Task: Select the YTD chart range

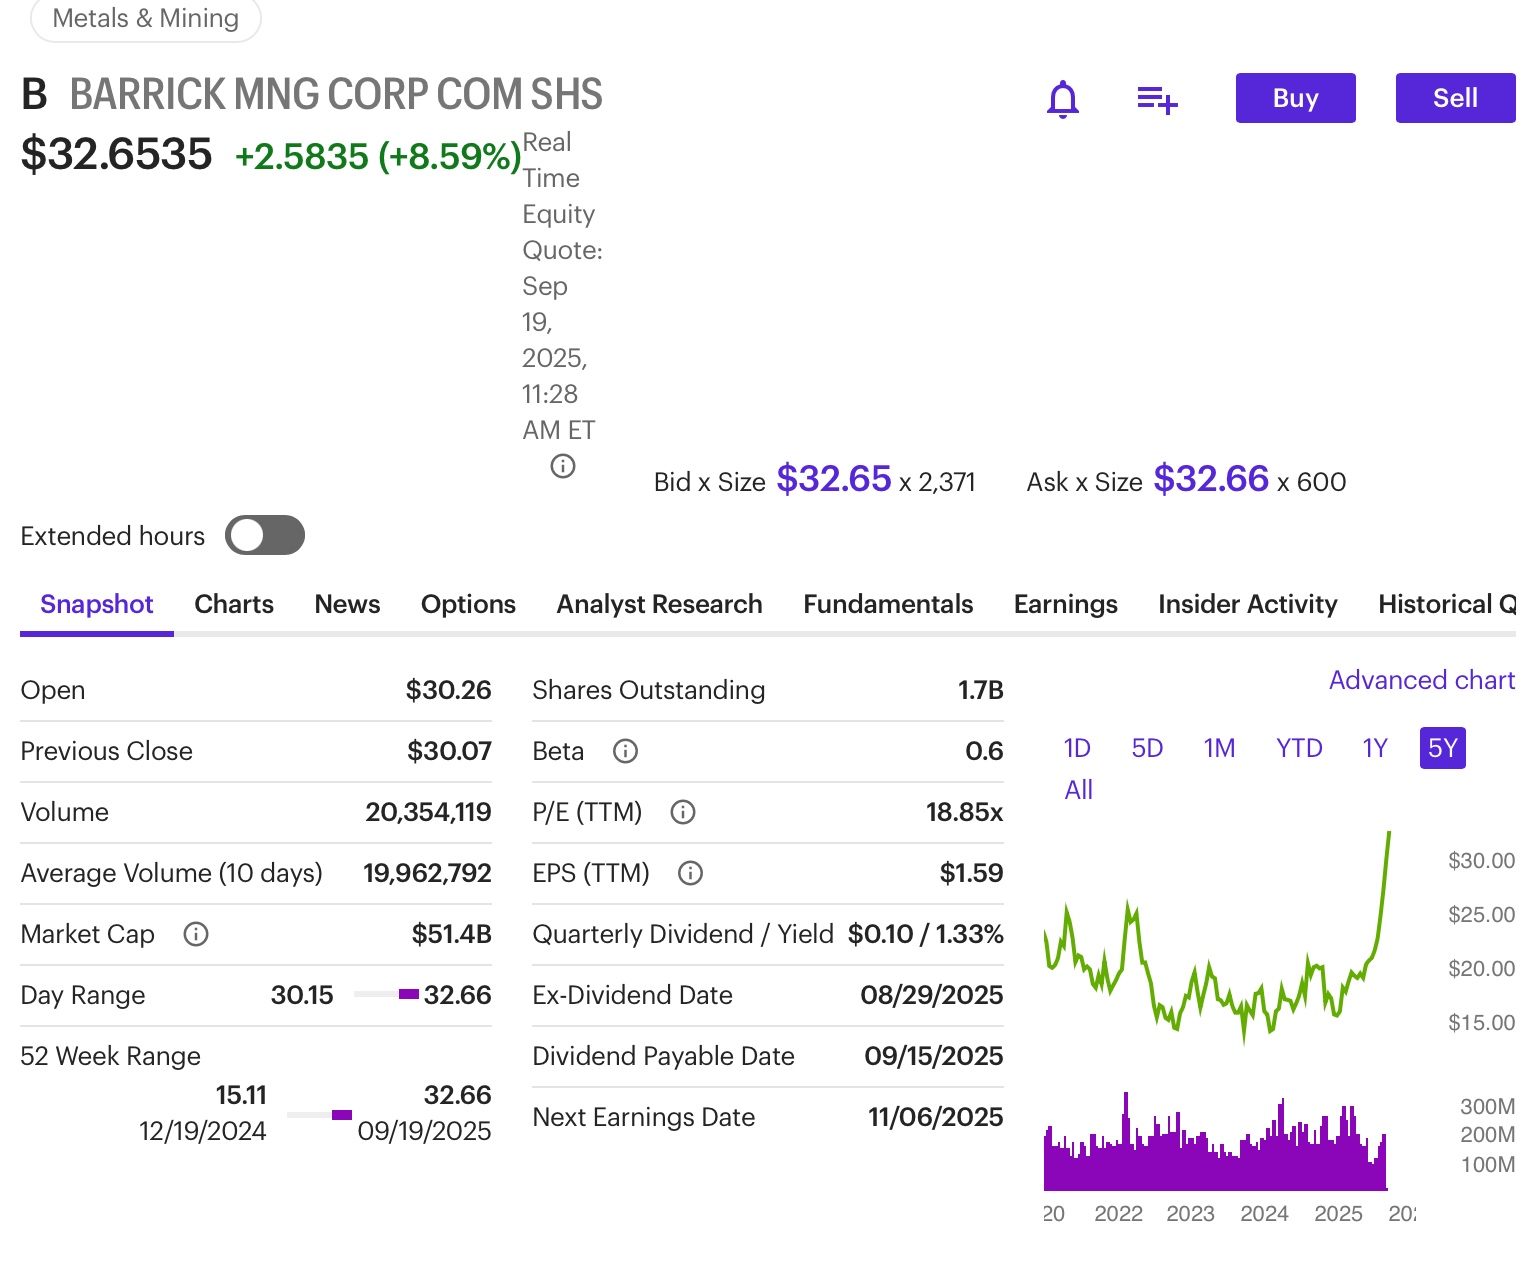Action: point(1299,748)
